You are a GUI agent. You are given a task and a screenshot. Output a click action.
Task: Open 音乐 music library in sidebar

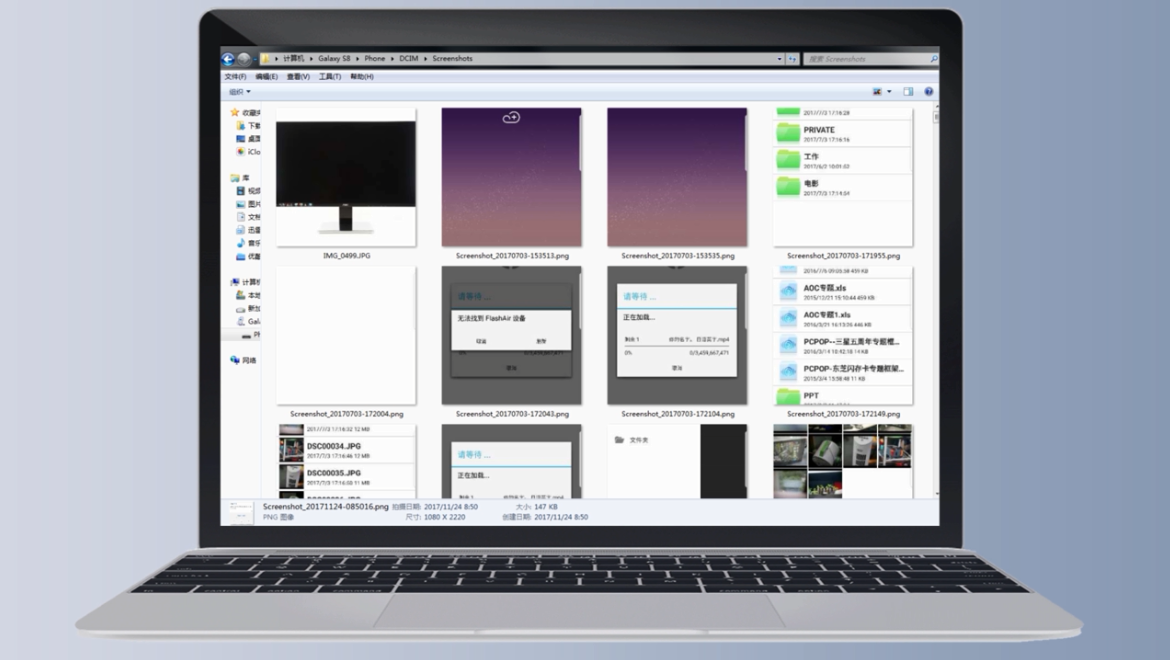tap(248, 243)
